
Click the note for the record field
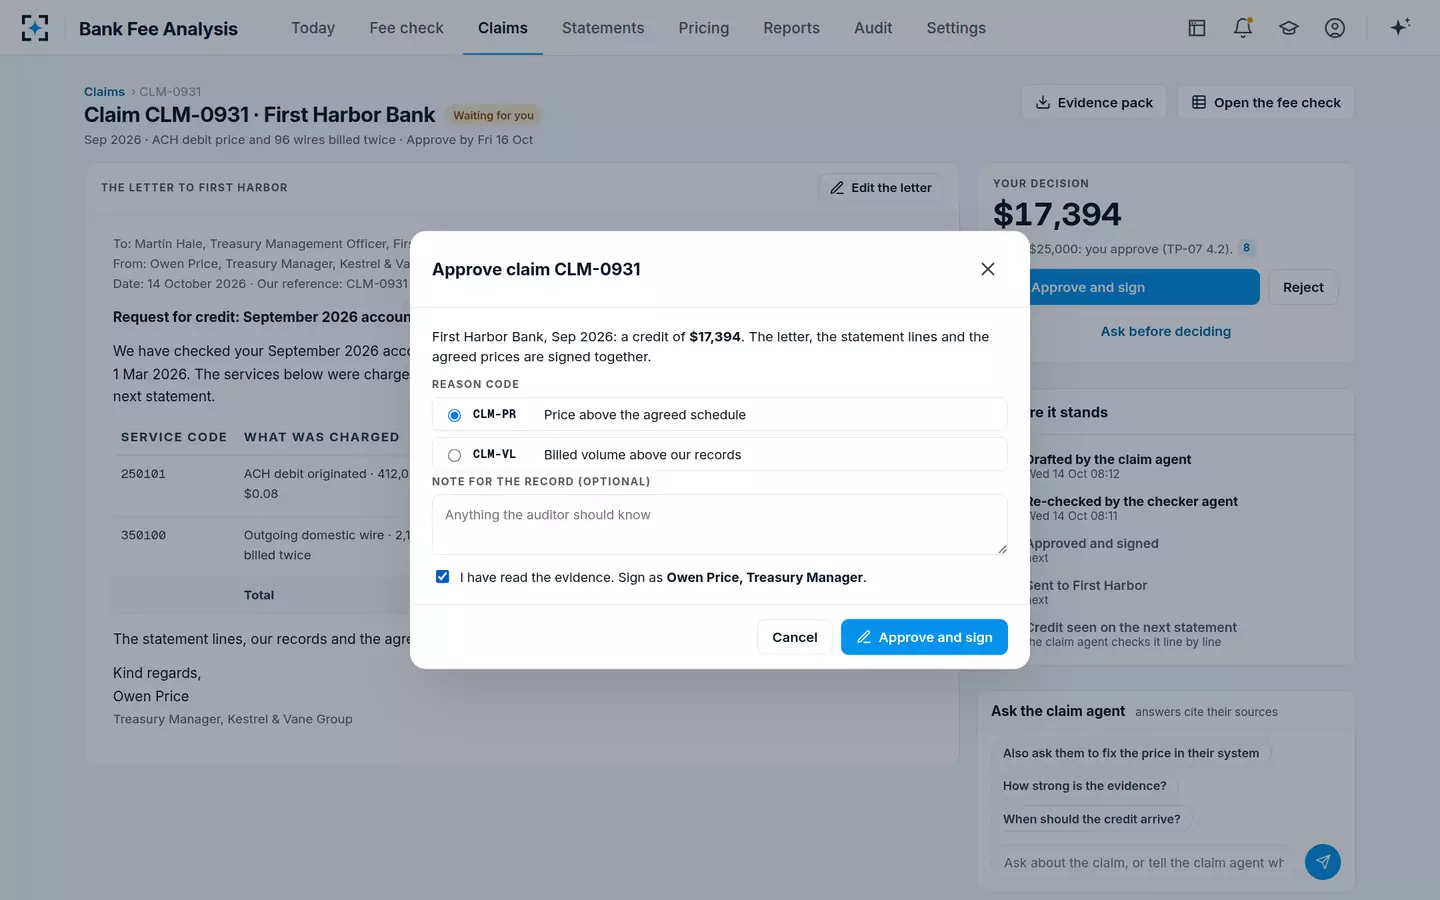tap(720, 524)
